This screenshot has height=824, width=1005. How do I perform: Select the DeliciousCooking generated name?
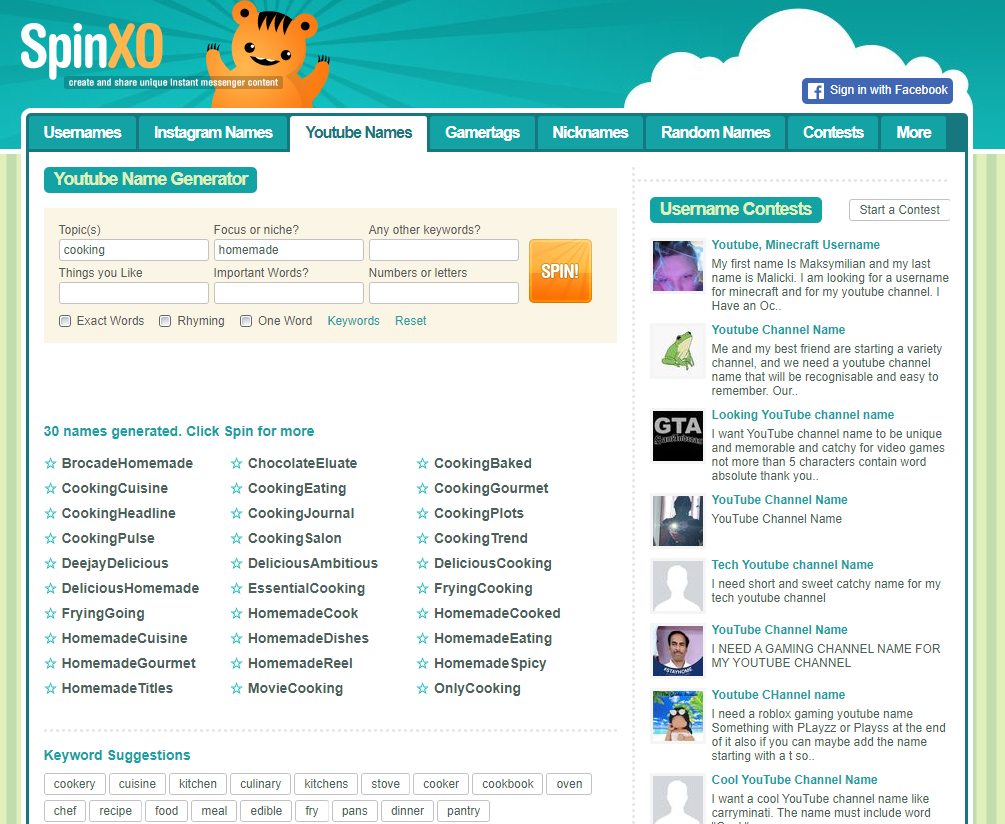[493, 563]
